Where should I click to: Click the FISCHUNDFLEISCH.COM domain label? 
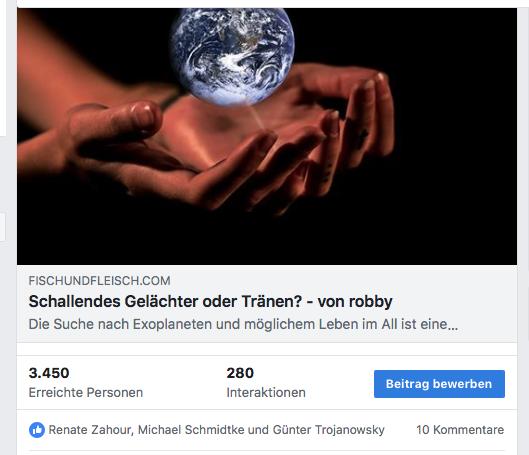point(100,281)
